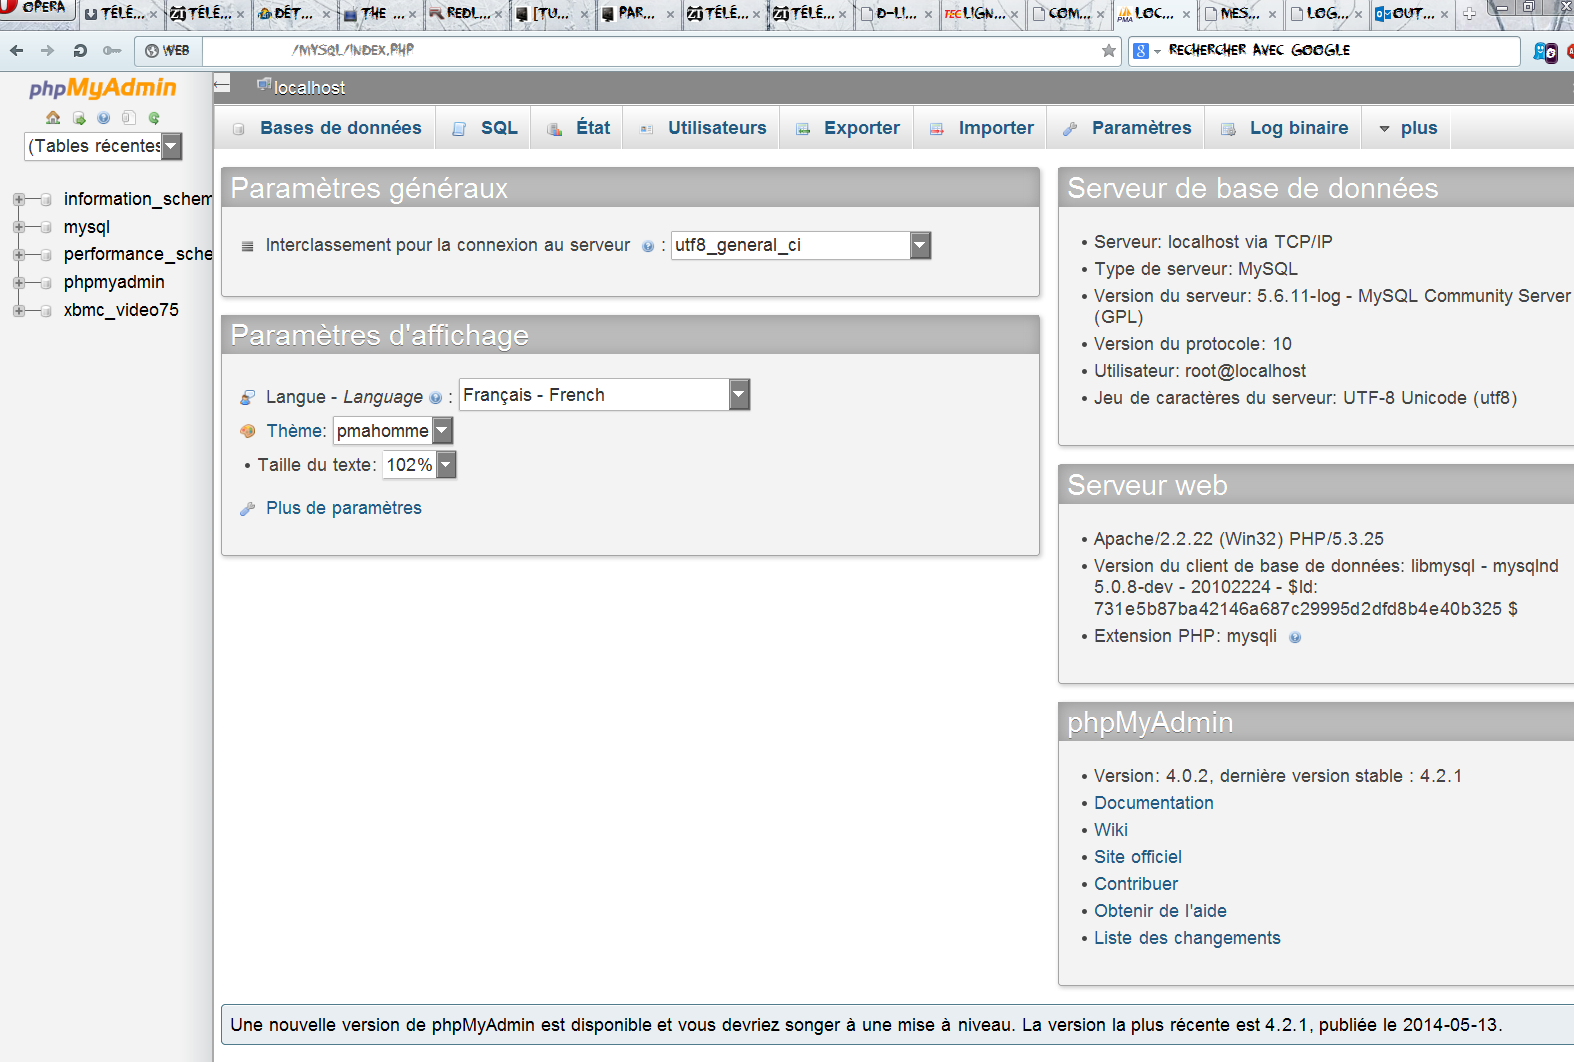Click the browser forward arrow
Image resolution: width=1574 pixels, height=1062 pixels.
[48, 50]
